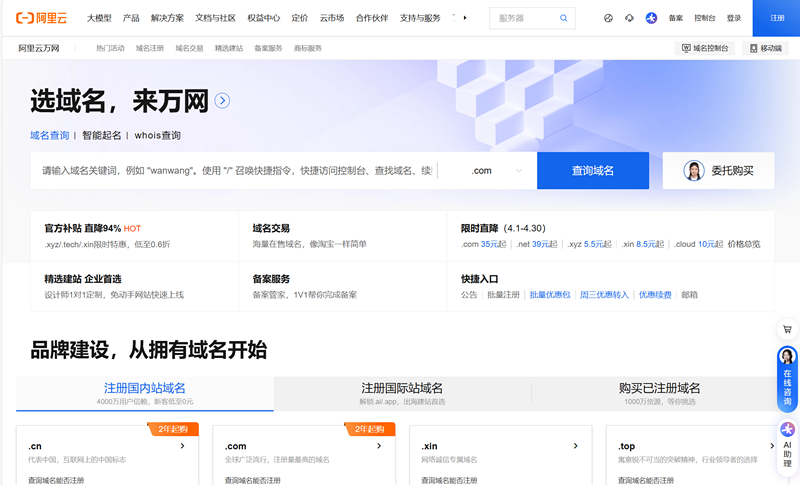This screenshot has height=485, width=800.
Task: Open the globe language icon in header
Action: tap(608, 18)
